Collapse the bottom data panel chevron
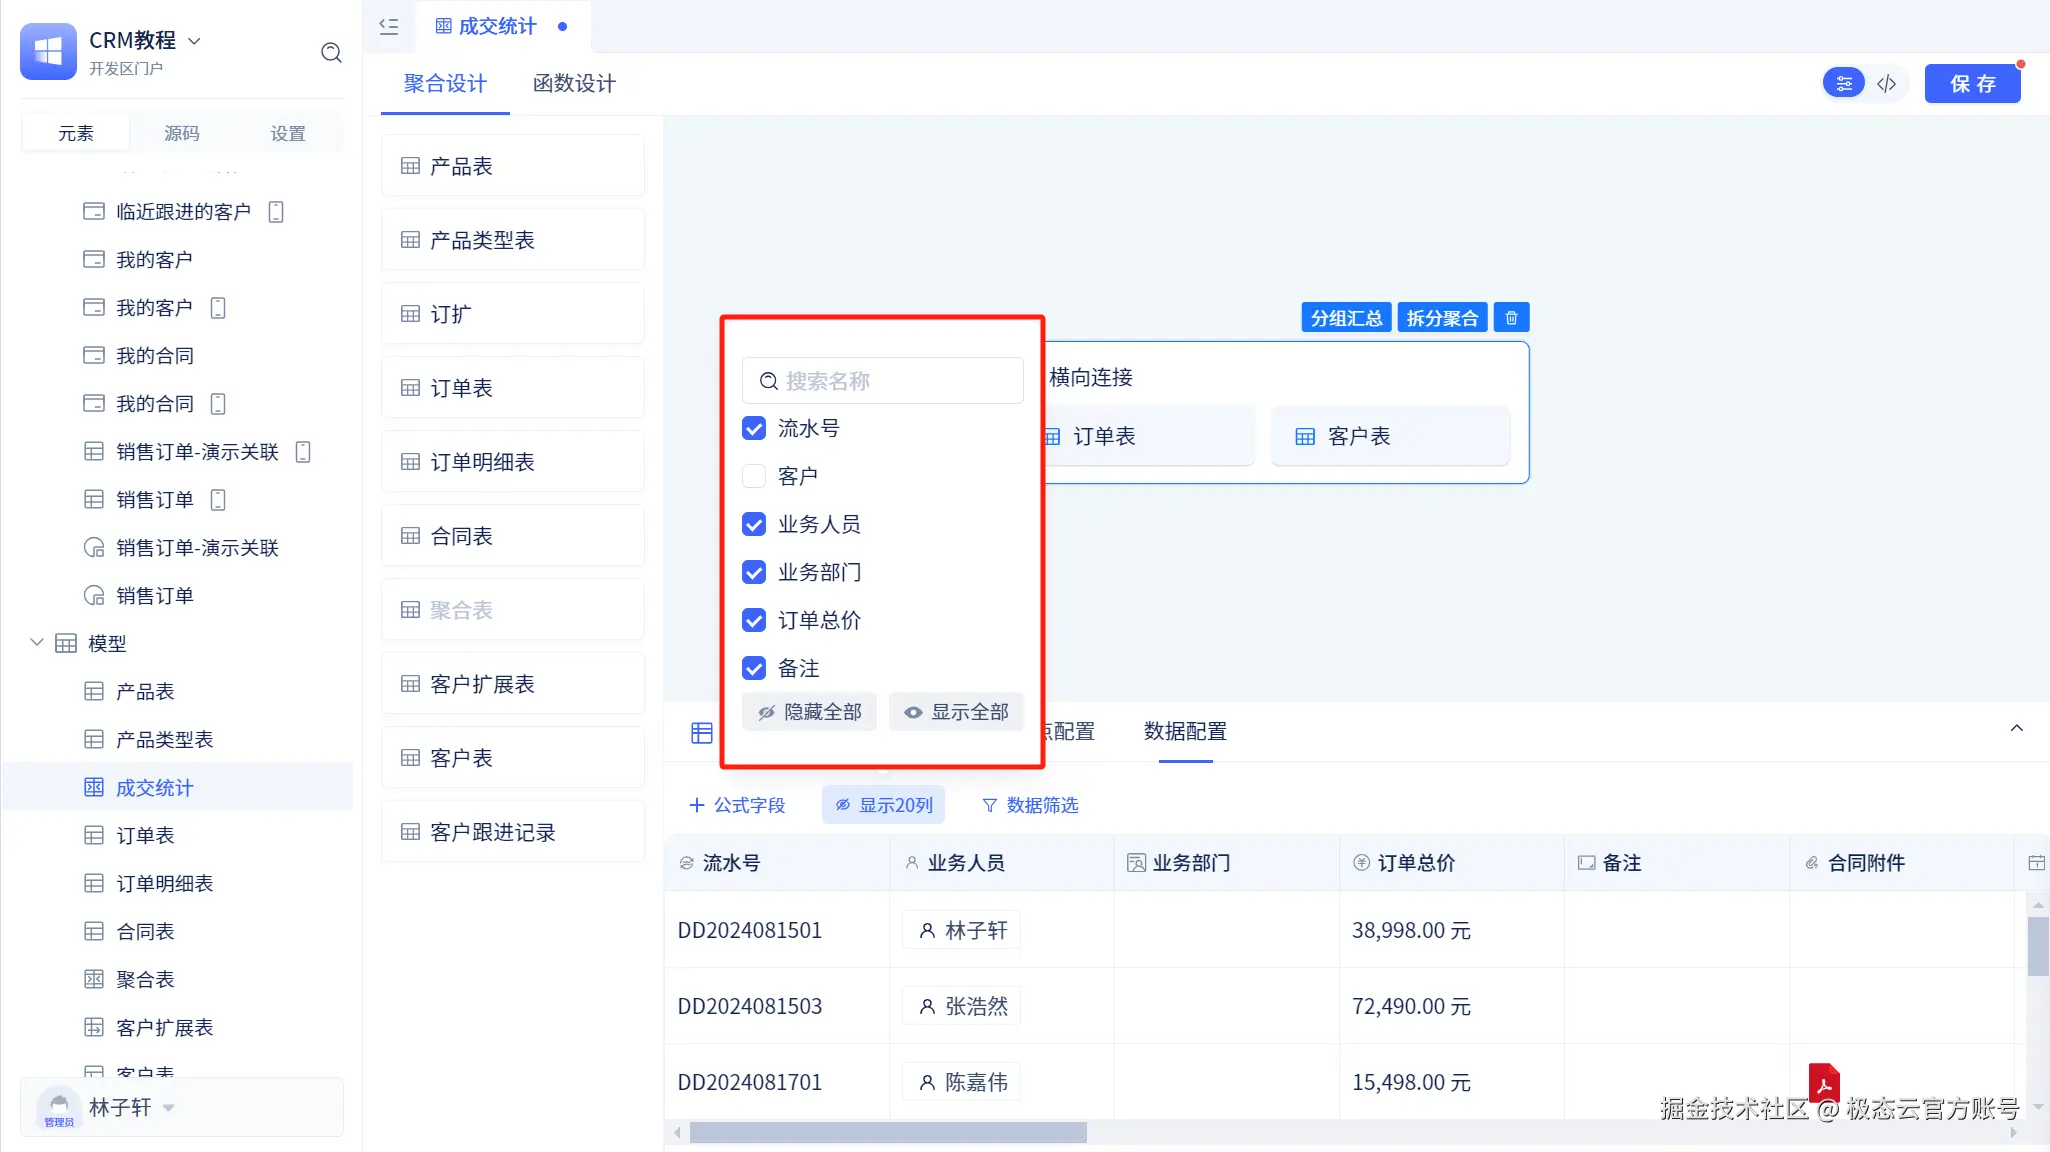 click(x=2016, y=729)
